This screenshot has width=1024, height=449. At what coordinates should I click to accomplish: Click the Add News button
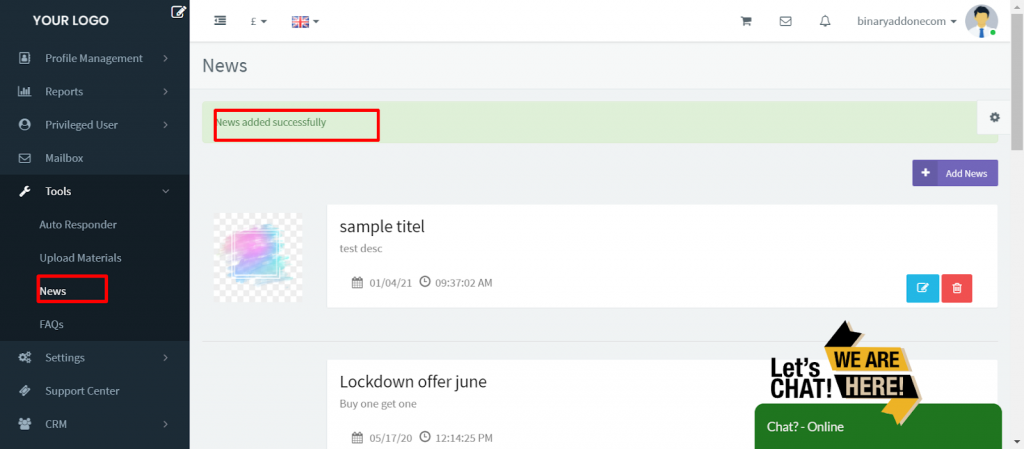(955, 173)
